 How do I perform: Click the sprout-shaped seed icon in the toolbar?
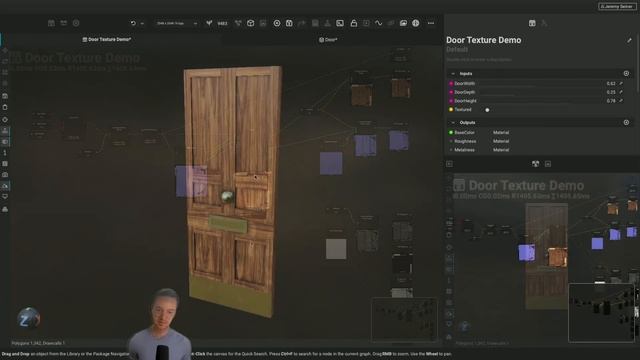(x=209, y=23)
